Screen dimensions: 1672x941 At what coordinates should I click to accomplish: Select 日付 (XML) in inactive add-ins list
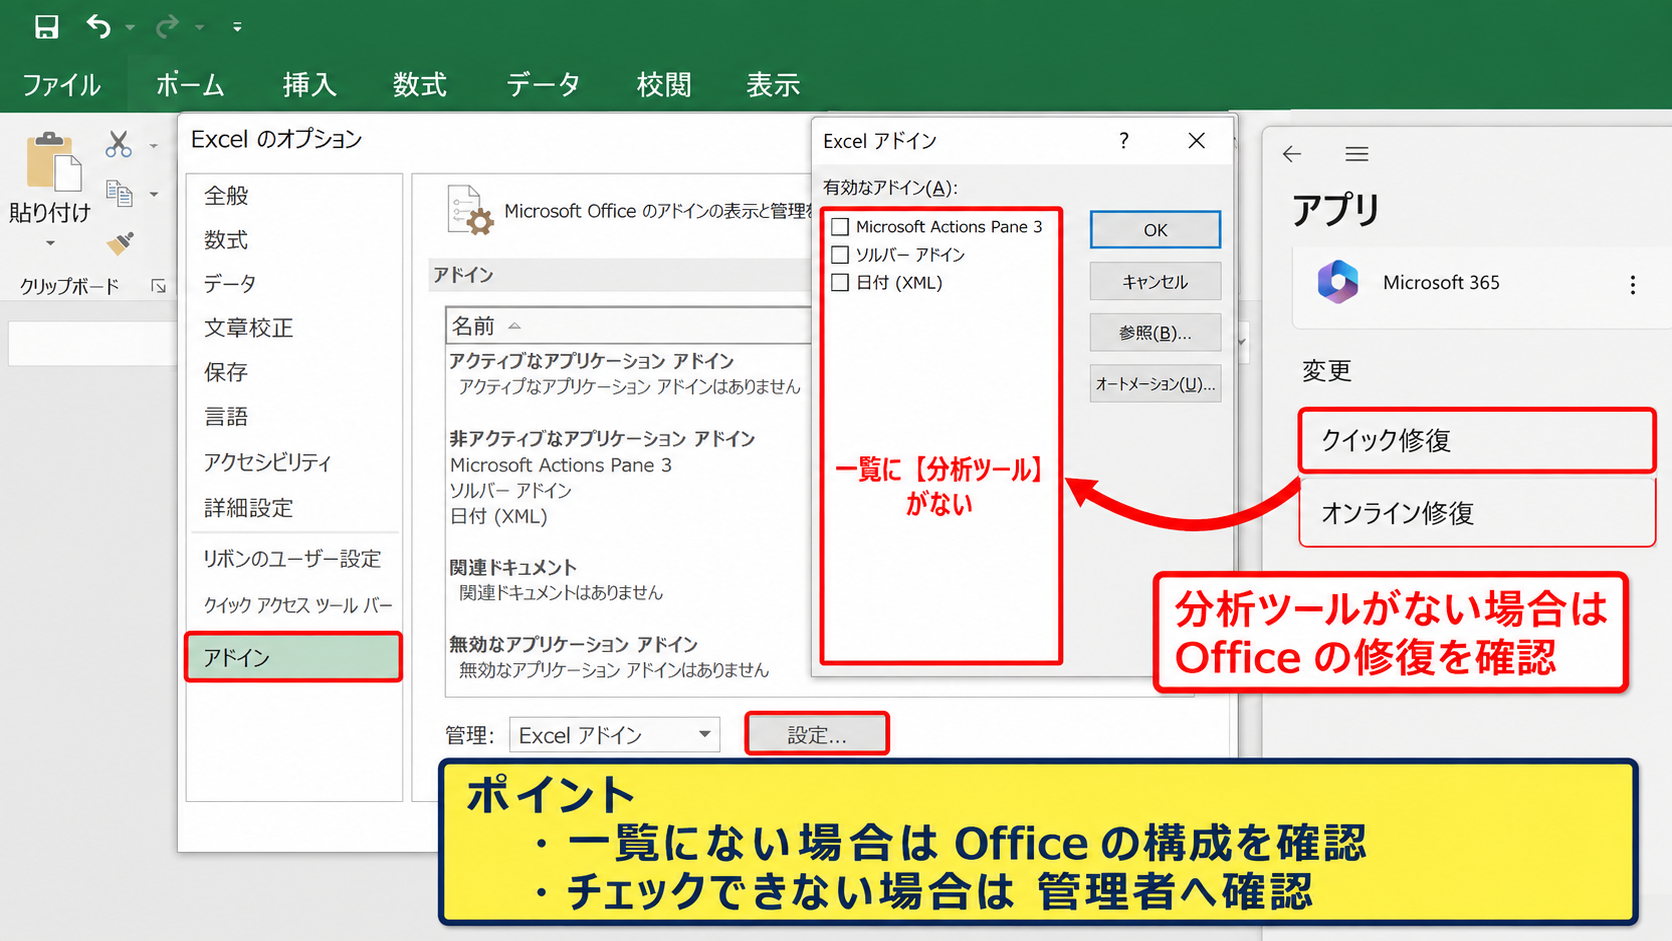[498, 517]
